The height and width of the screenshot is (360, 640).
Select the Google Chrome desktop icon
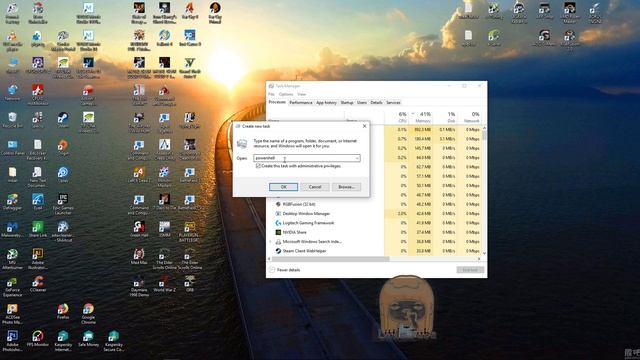[88, 313]
